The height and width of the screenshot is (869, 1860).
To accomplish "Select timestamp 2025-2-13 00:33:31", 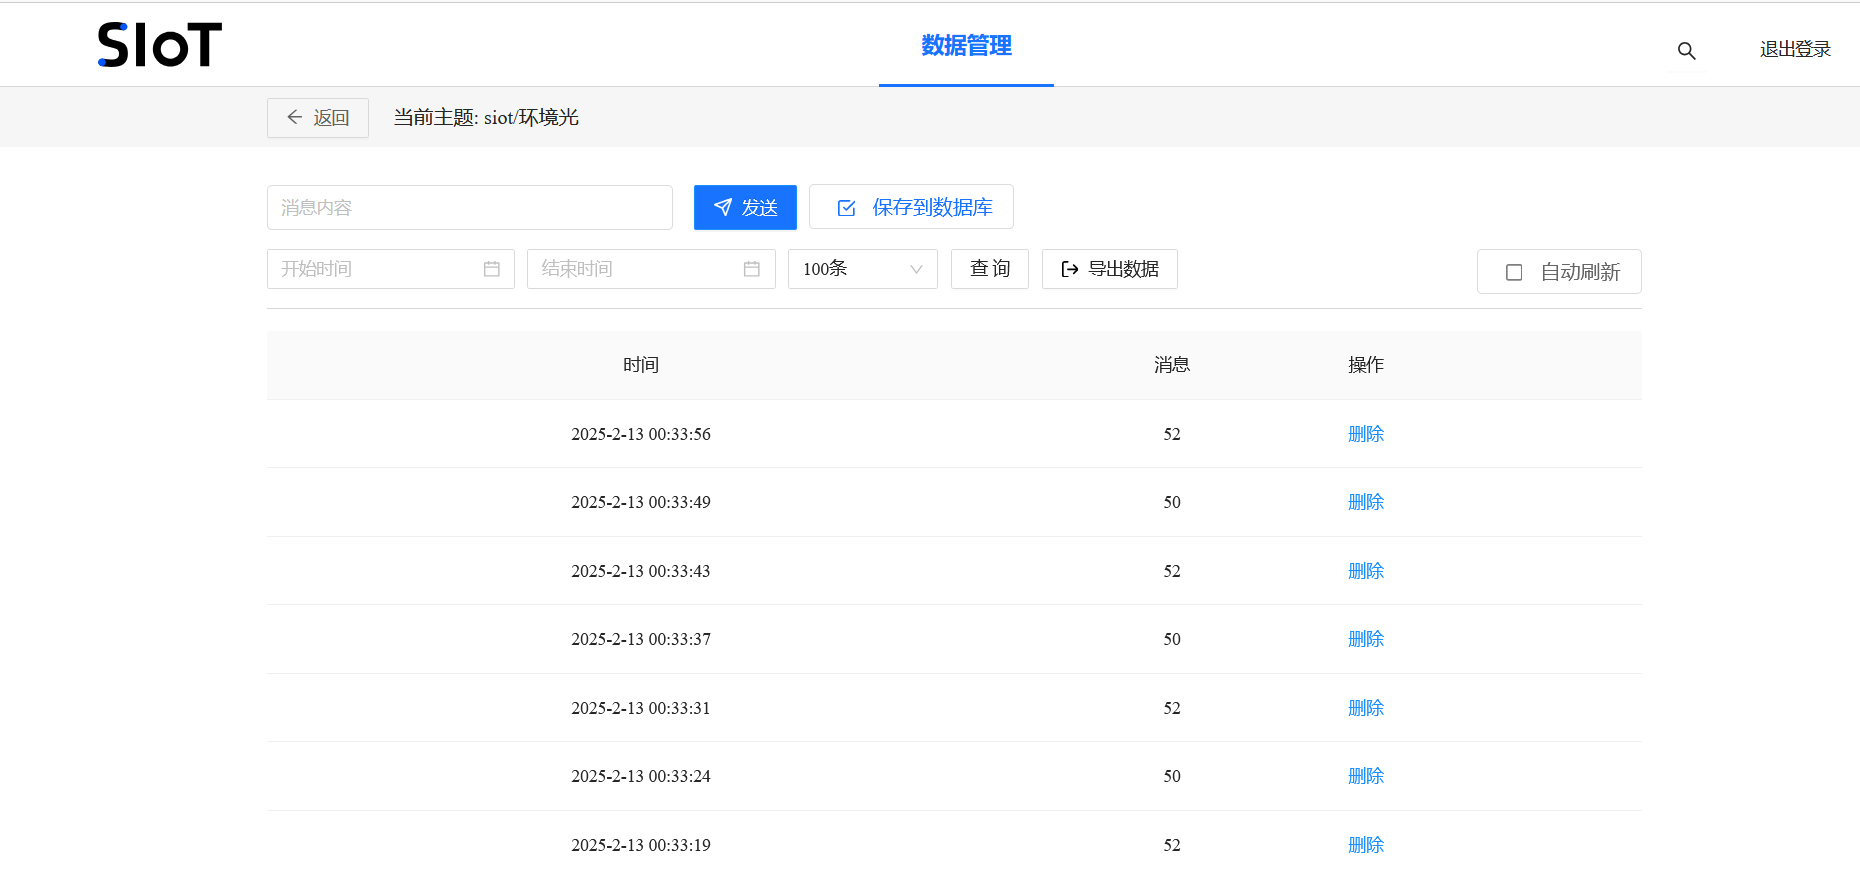I will [x=641, y=708].
